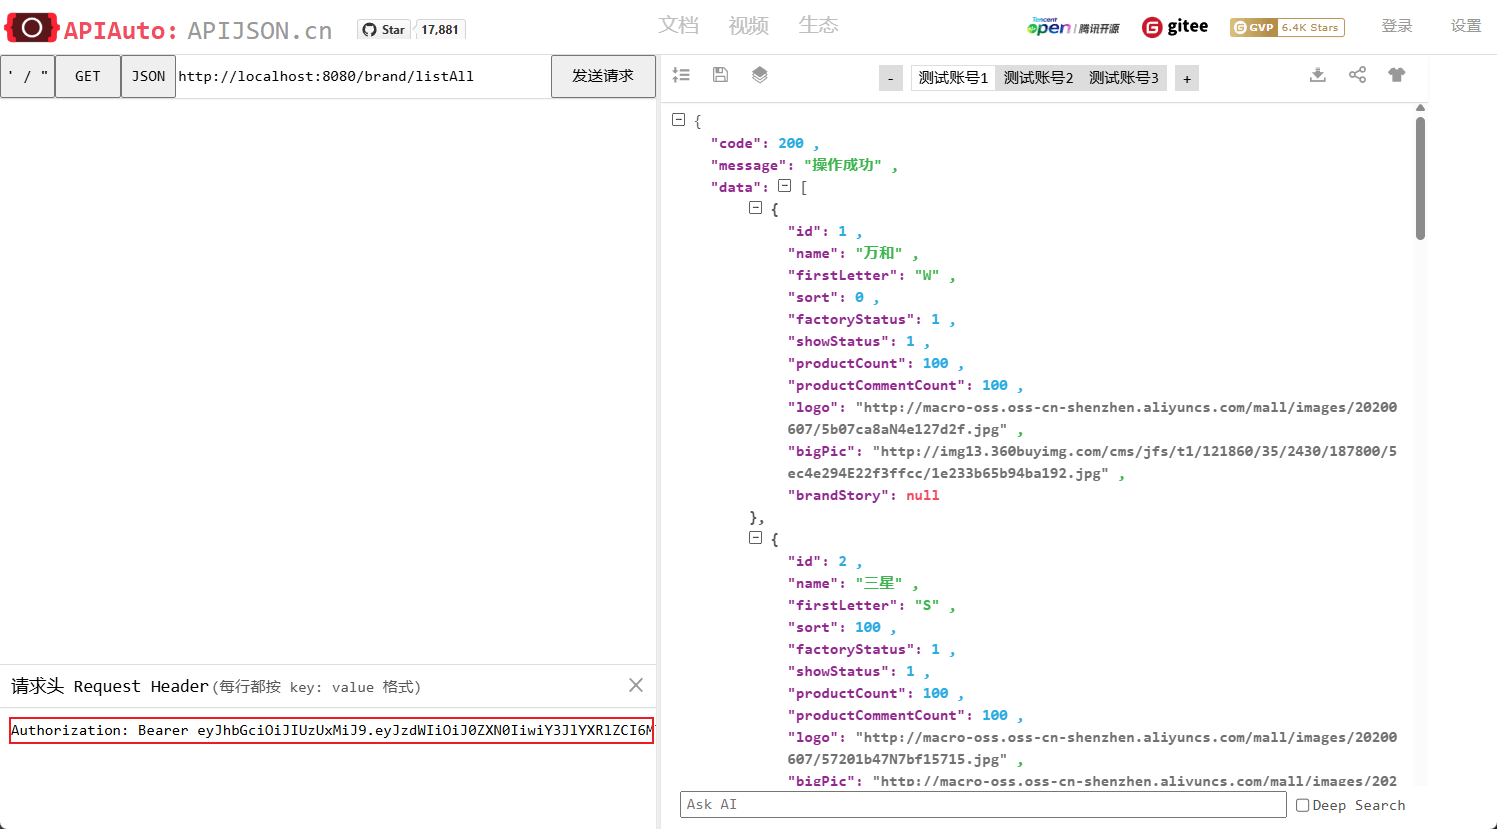Viewport: 1497px width, 829px height.
Task: Collapse the root JSON object
Action: pos(679,120)
